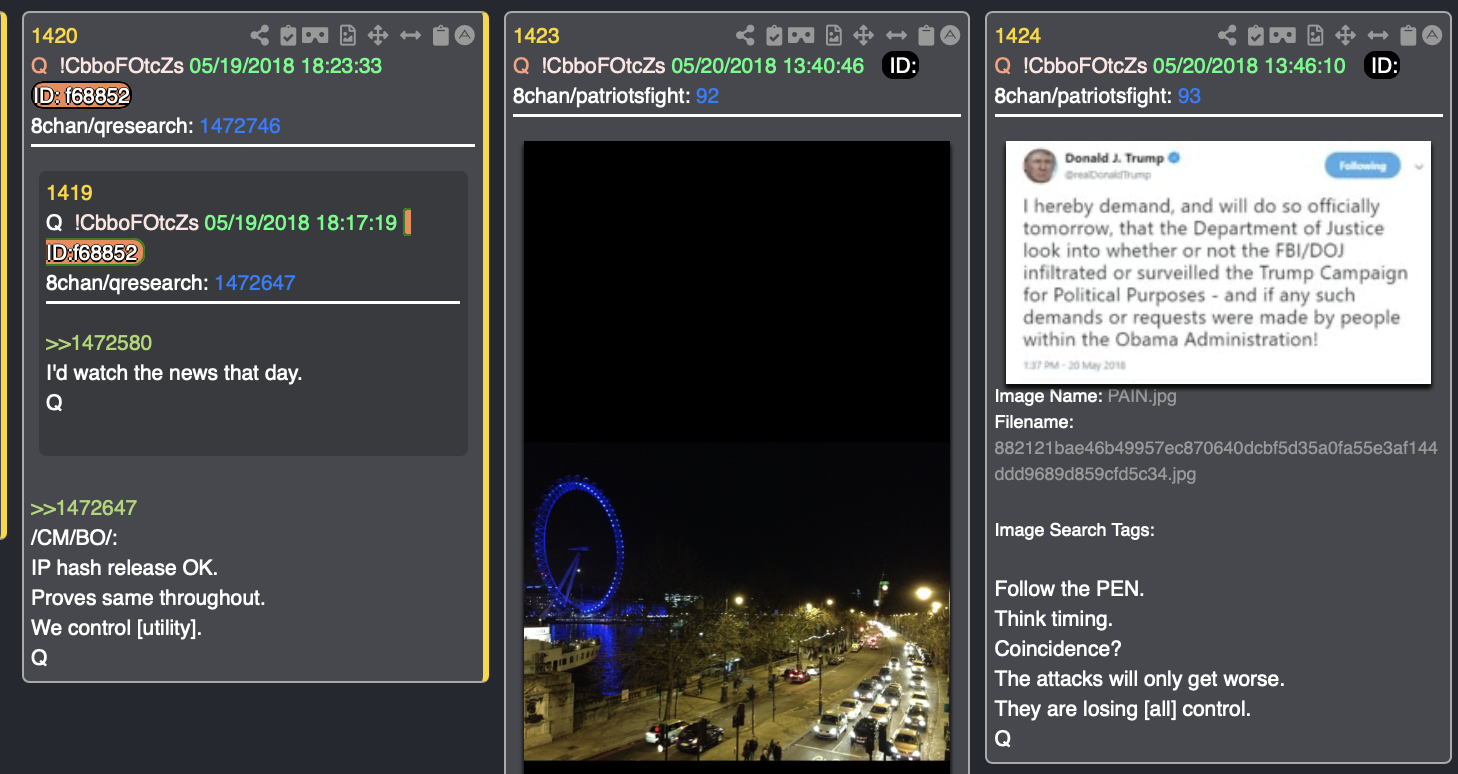The image size is (1458, 774).
Task: Open the London Eye night photo
Action: 737,451
